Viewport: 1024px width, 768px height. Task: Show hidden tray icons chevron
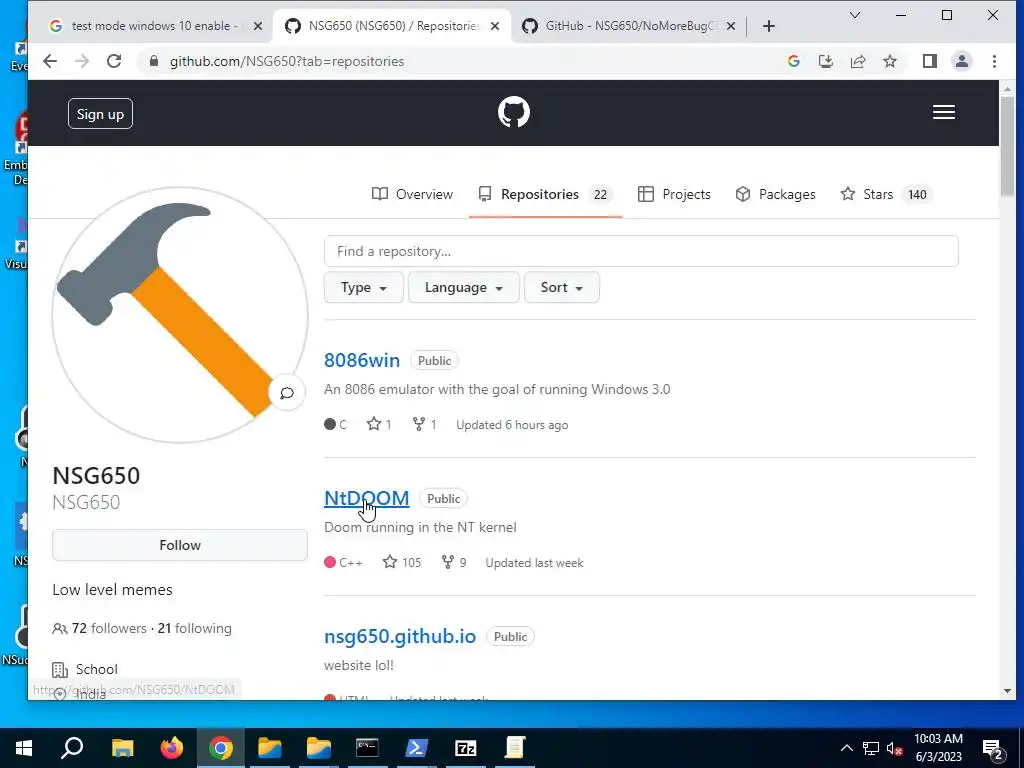click(x=846, y=748)
